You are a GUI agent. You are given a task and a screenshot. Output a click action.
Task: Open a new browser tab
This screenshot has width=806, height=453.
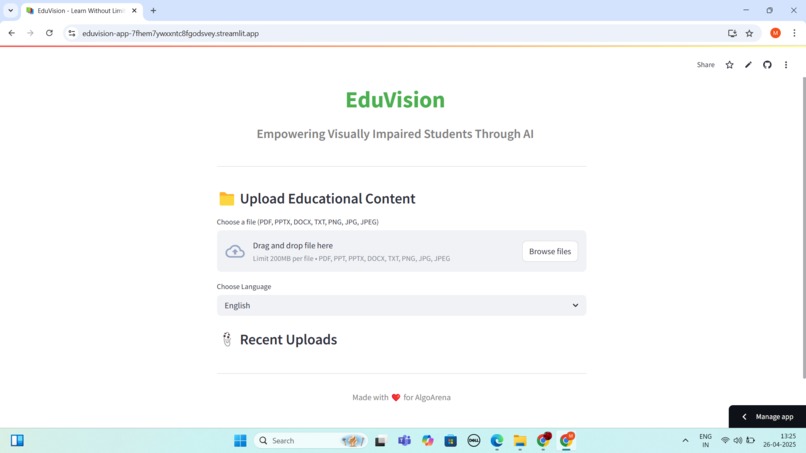pos(153,11)
